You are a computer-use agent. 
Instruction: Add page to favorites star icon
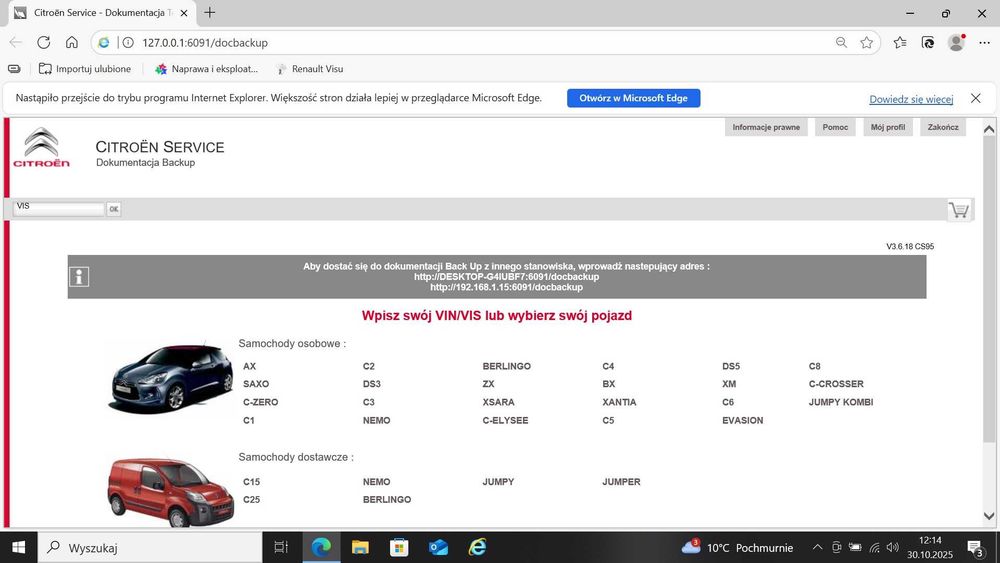point(866,43)
